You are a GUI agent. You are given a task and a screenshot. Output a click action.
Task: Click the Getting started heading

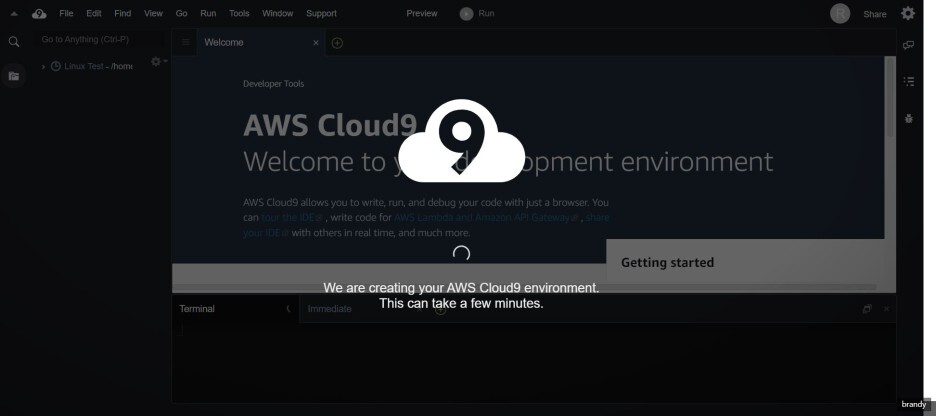click(x=667, y=263)
